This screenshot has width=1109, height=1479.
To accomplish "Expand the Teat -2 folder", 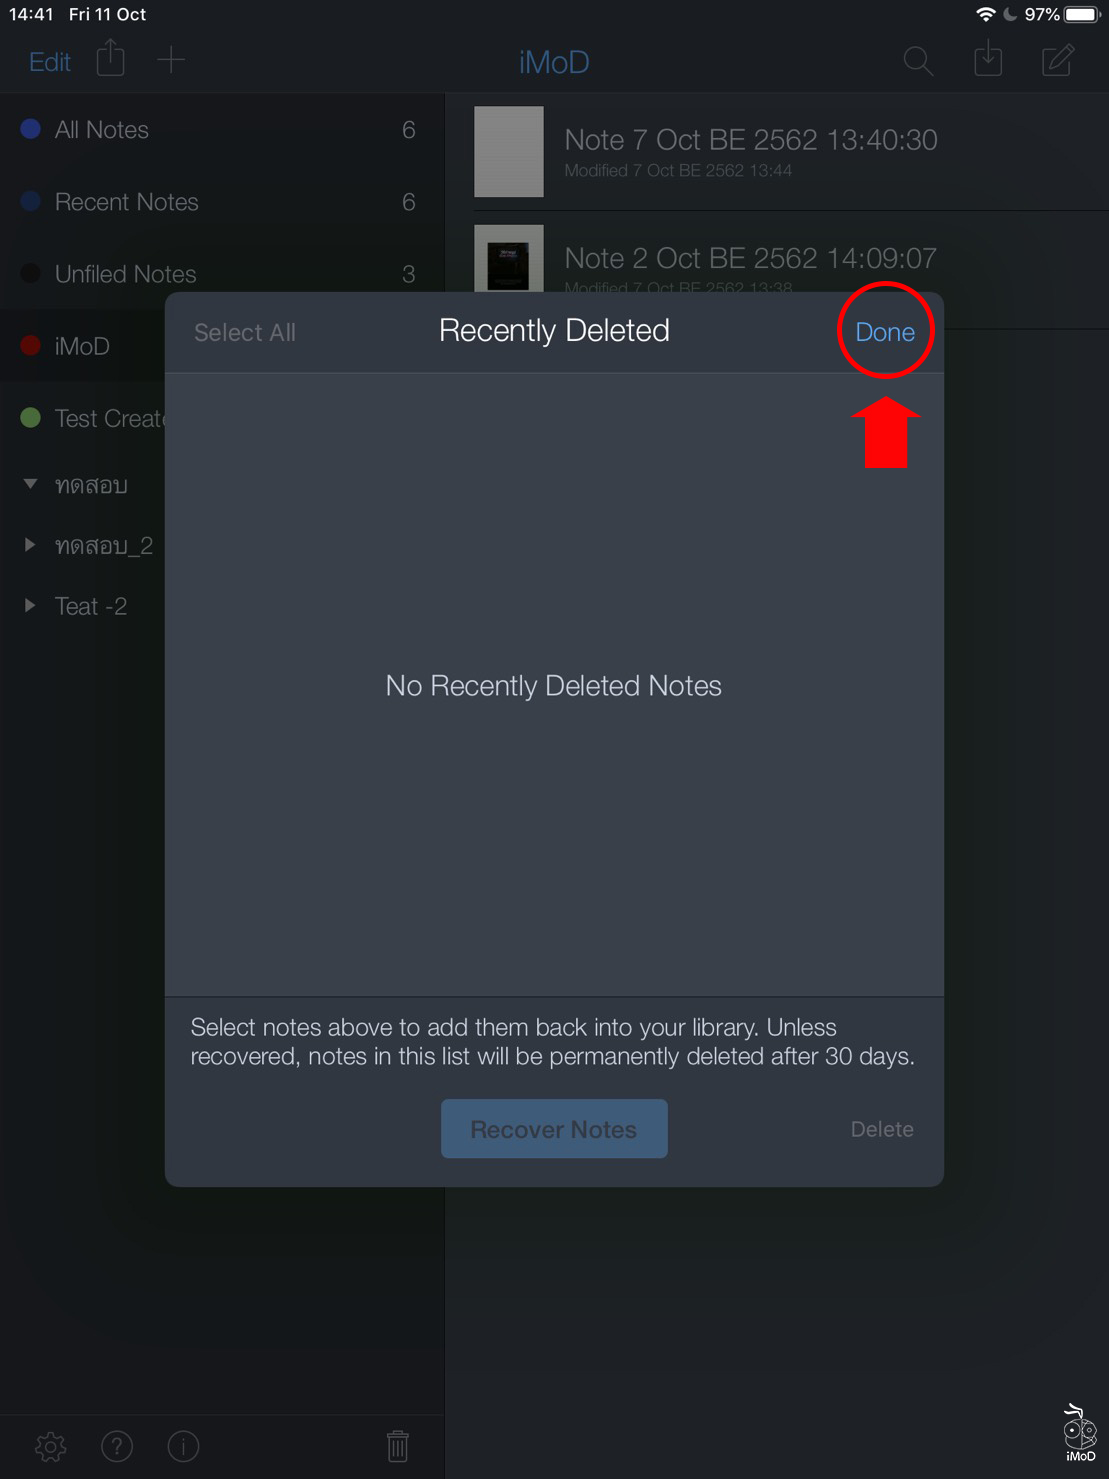I will coord(28,605).
